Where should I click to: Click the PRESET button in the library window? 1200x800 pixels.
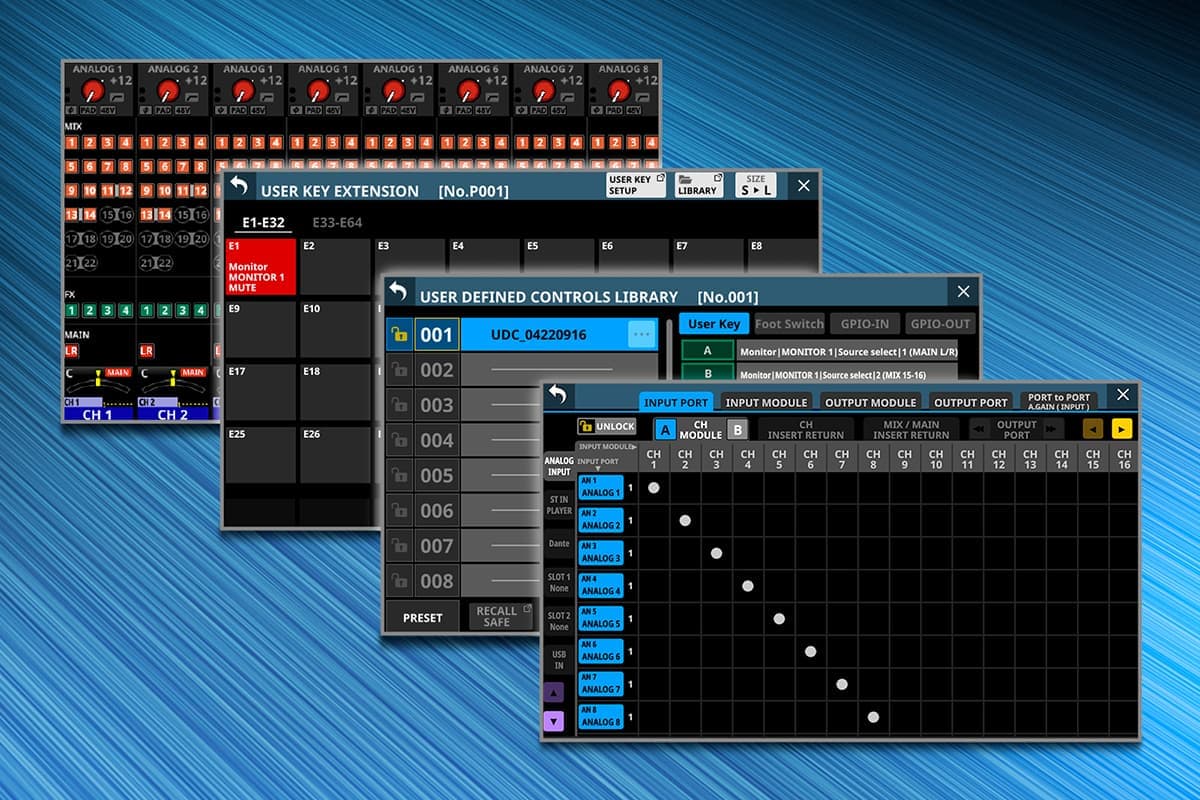(x=422, y=617)
